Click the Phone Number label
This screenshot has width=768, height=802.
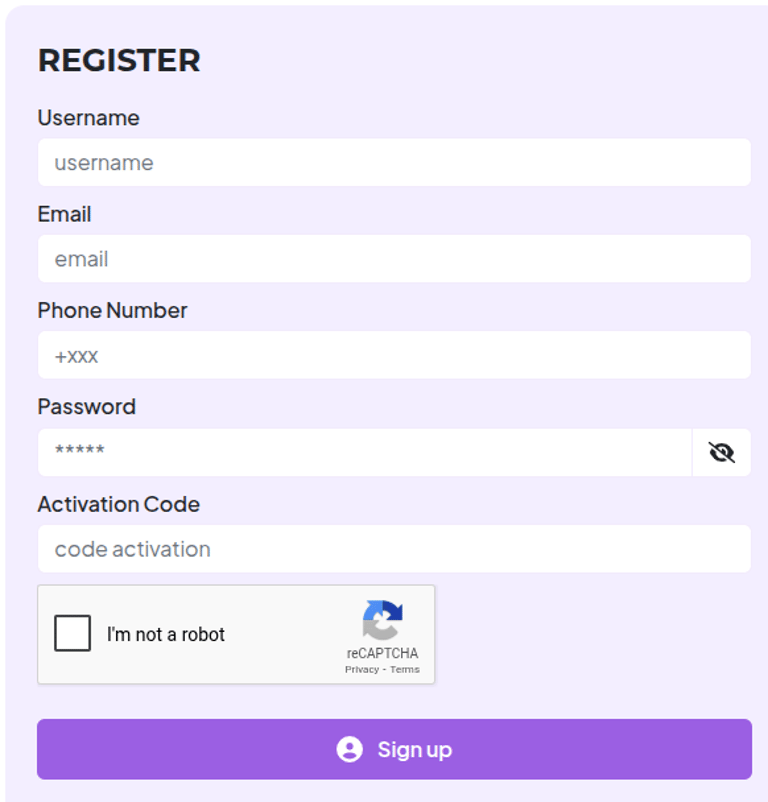coord(112,311)
